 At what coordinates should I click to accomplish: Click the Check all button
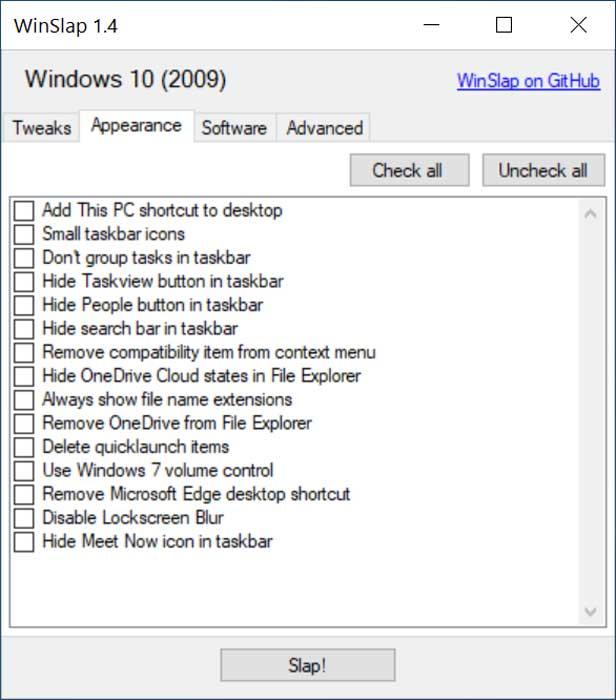pyautogui.click(x=409, y=170)
